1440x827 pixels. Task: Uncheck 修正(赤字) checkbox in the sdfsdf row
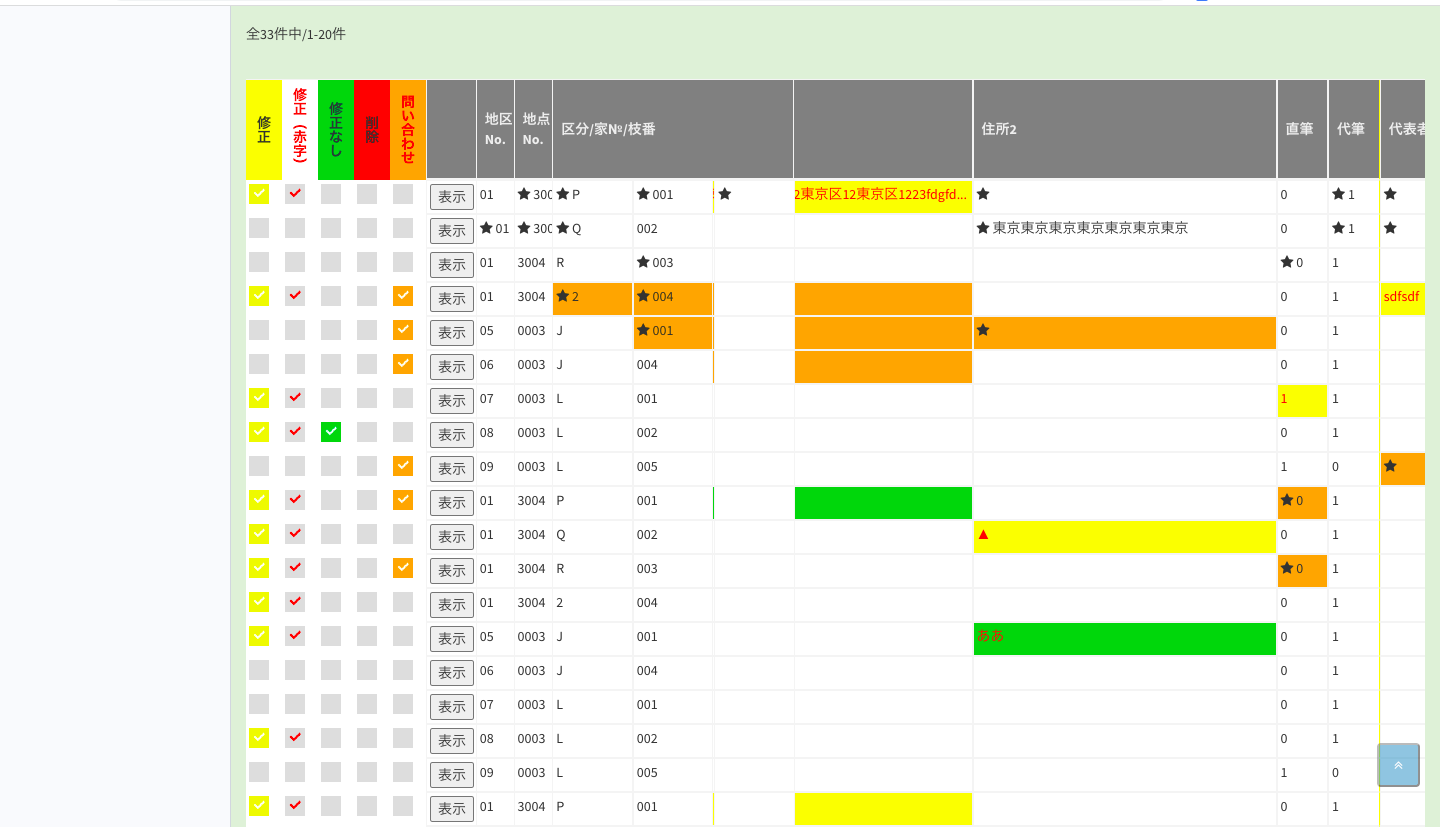[x=295, y=296]
